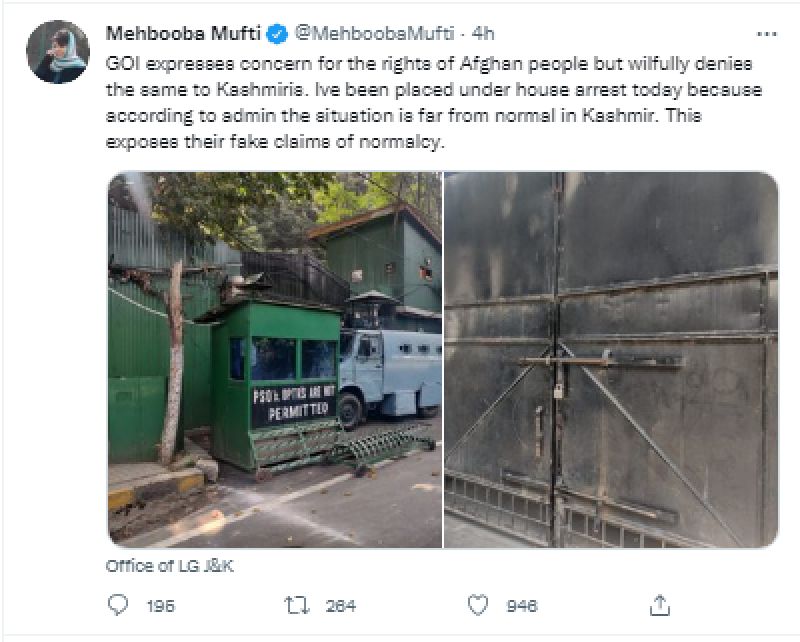Open the Office of LG J&K link

170,565
